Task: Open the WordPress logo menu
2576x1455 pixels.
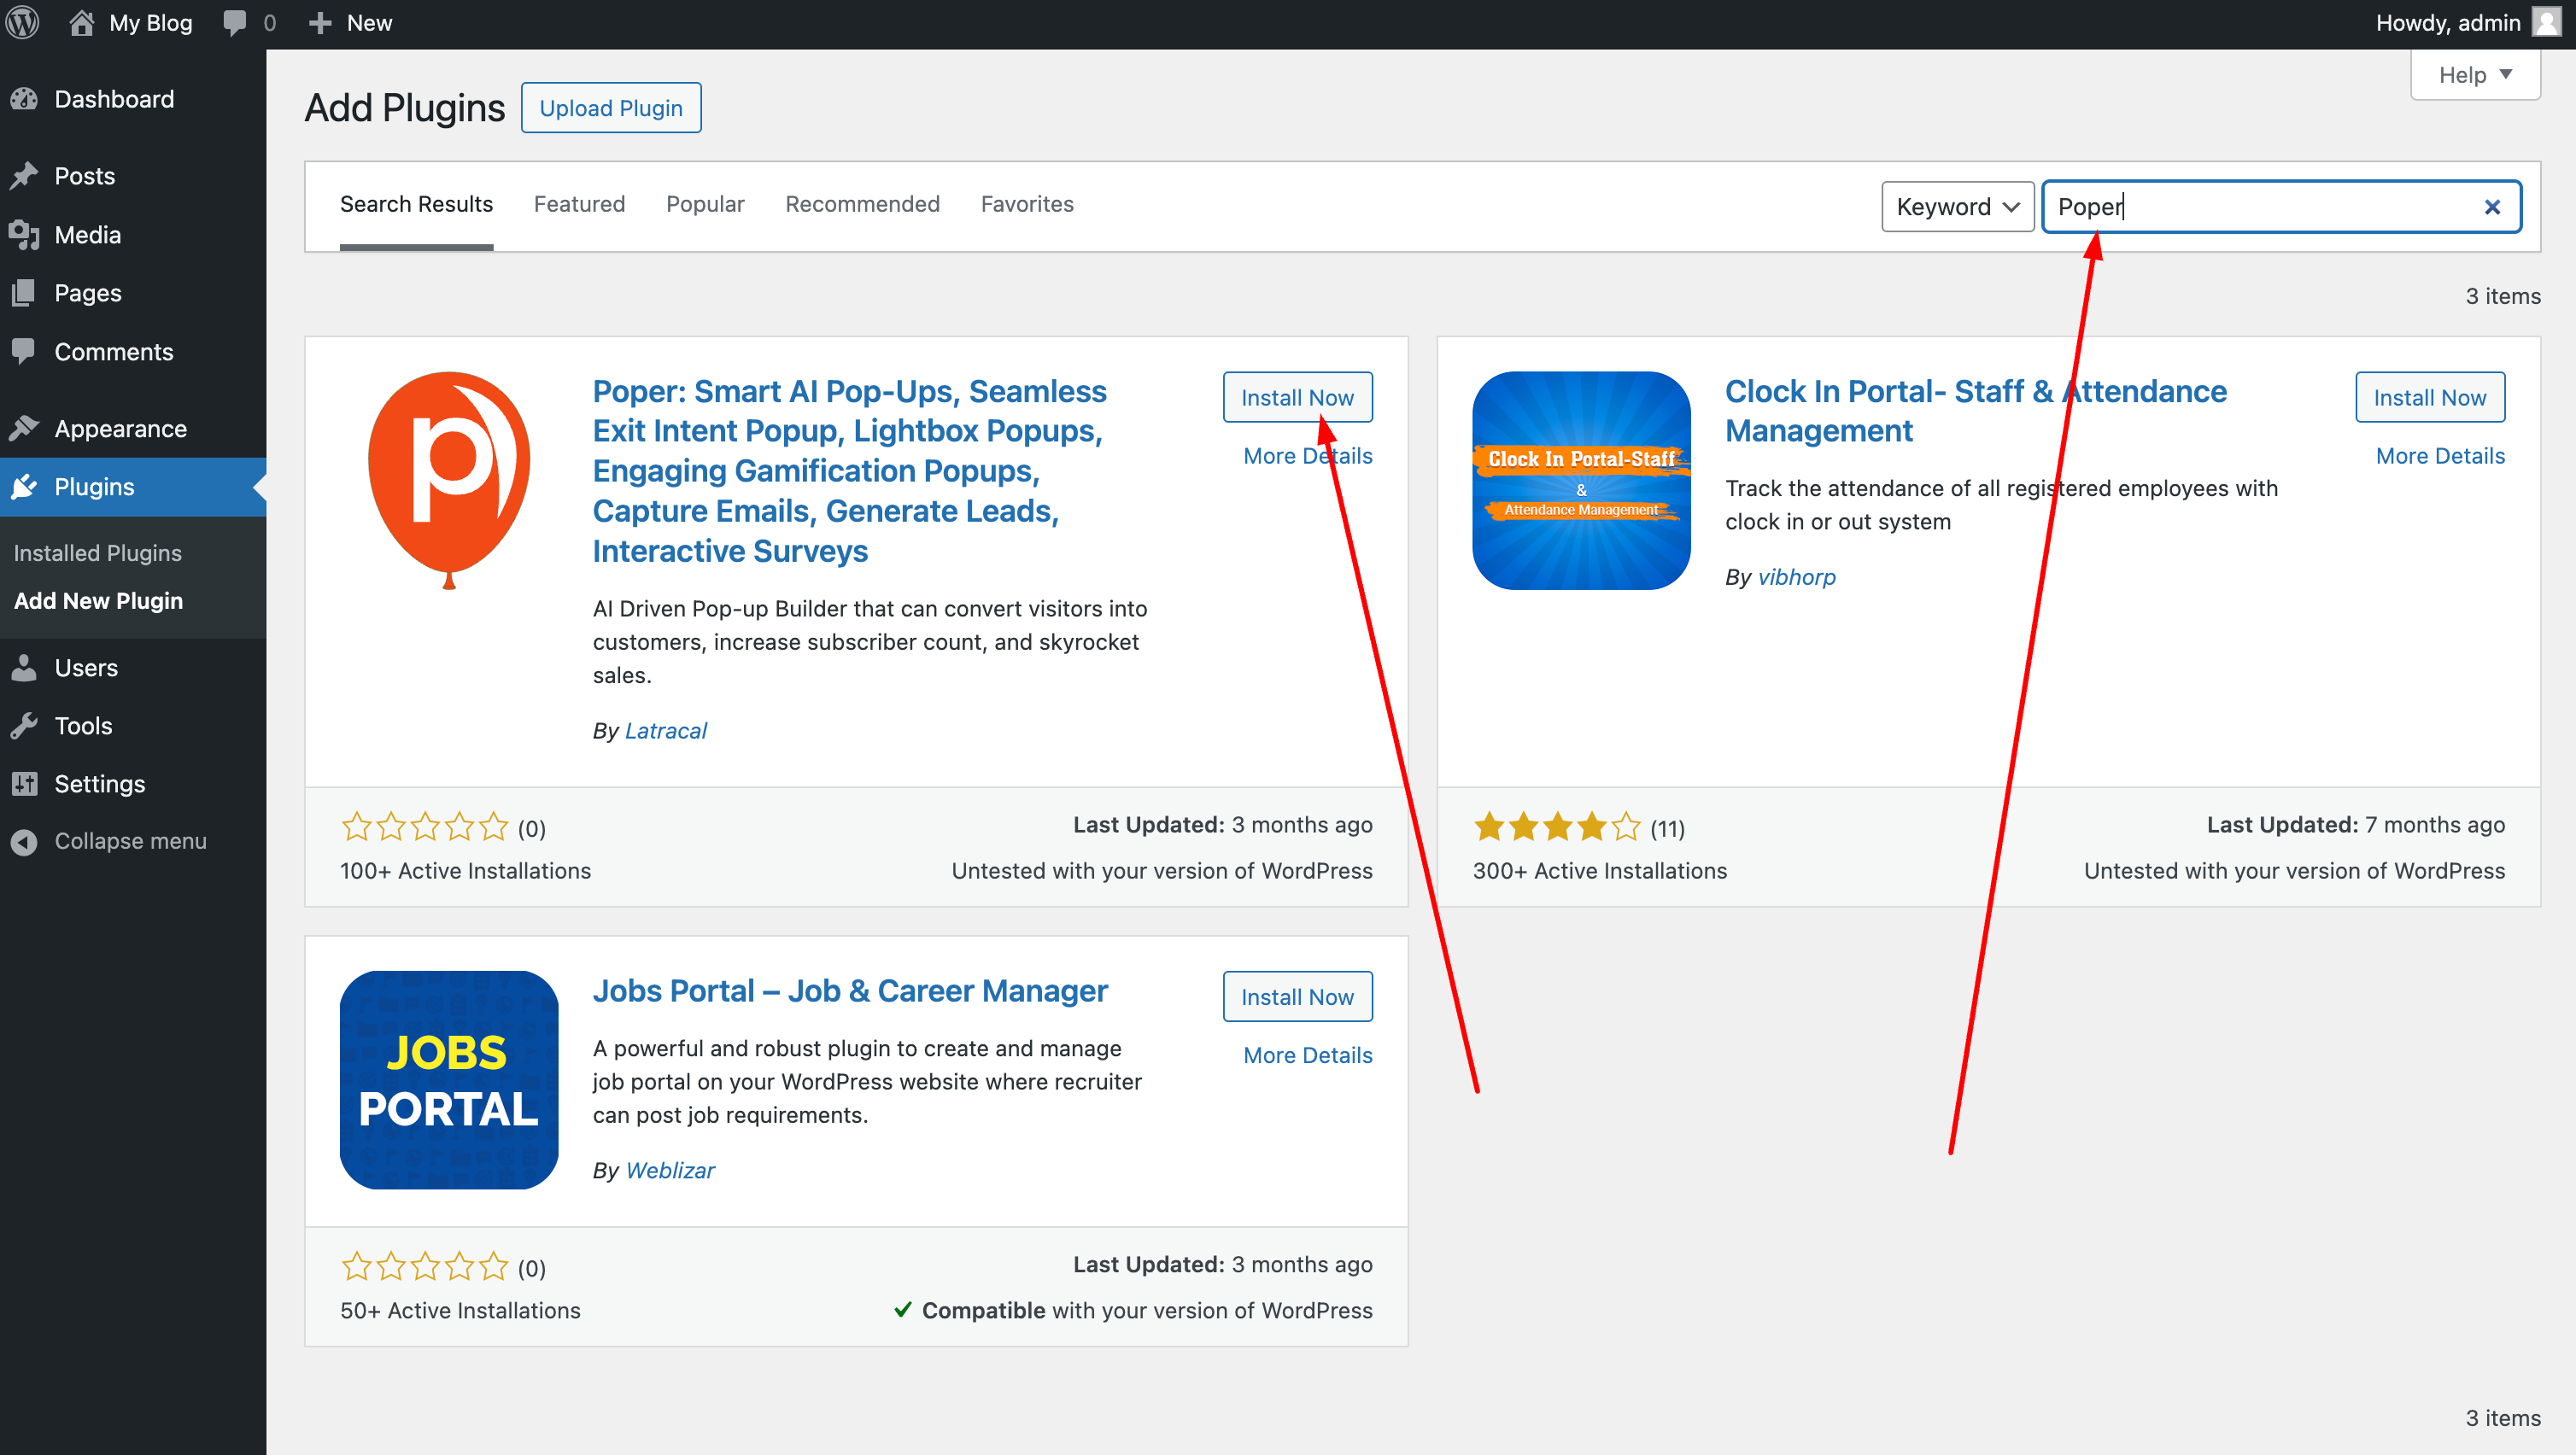Action: 23,22
